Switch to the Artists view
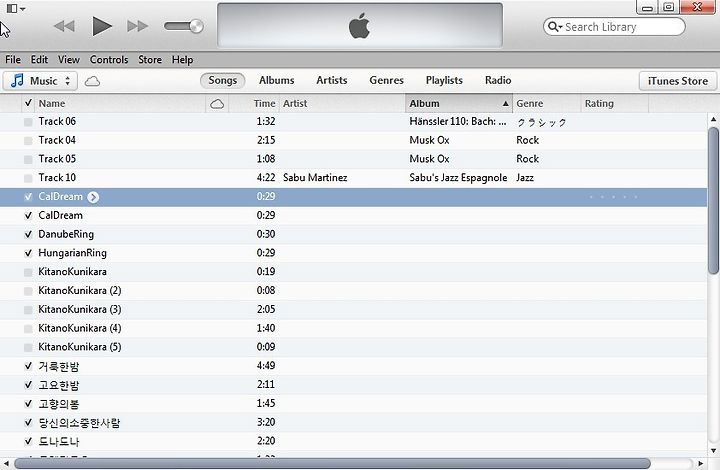 [332, 80]
